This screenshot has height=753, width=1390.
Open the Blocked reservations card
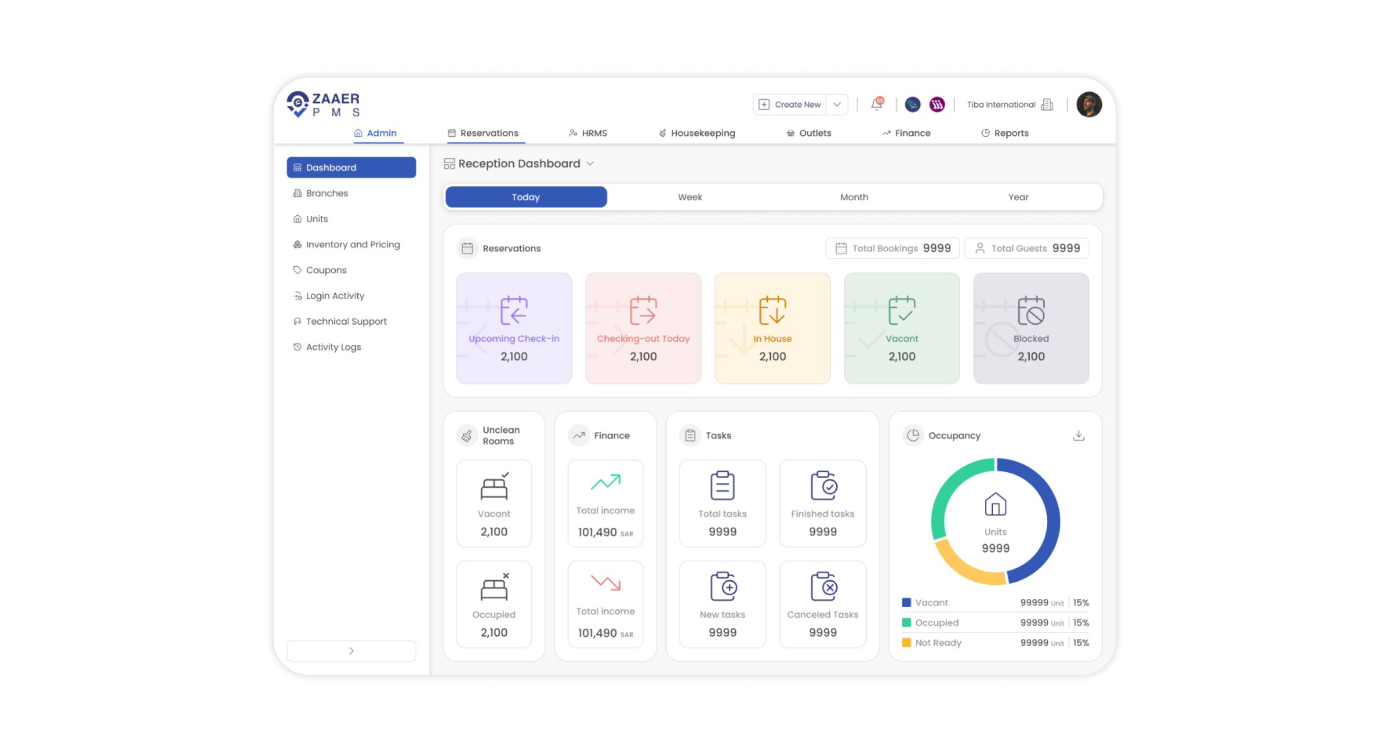click(x=1031, y=328)
